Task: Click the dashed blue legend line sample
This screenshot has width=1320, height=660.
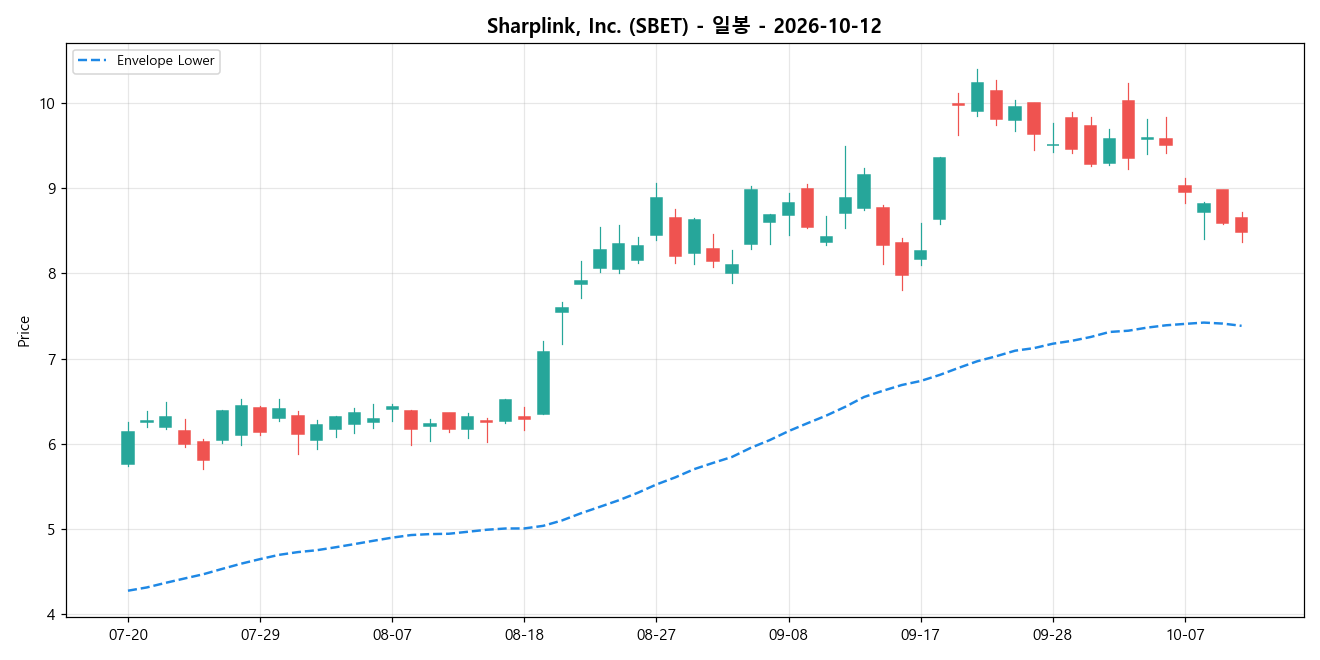Action: pos(94,61)
